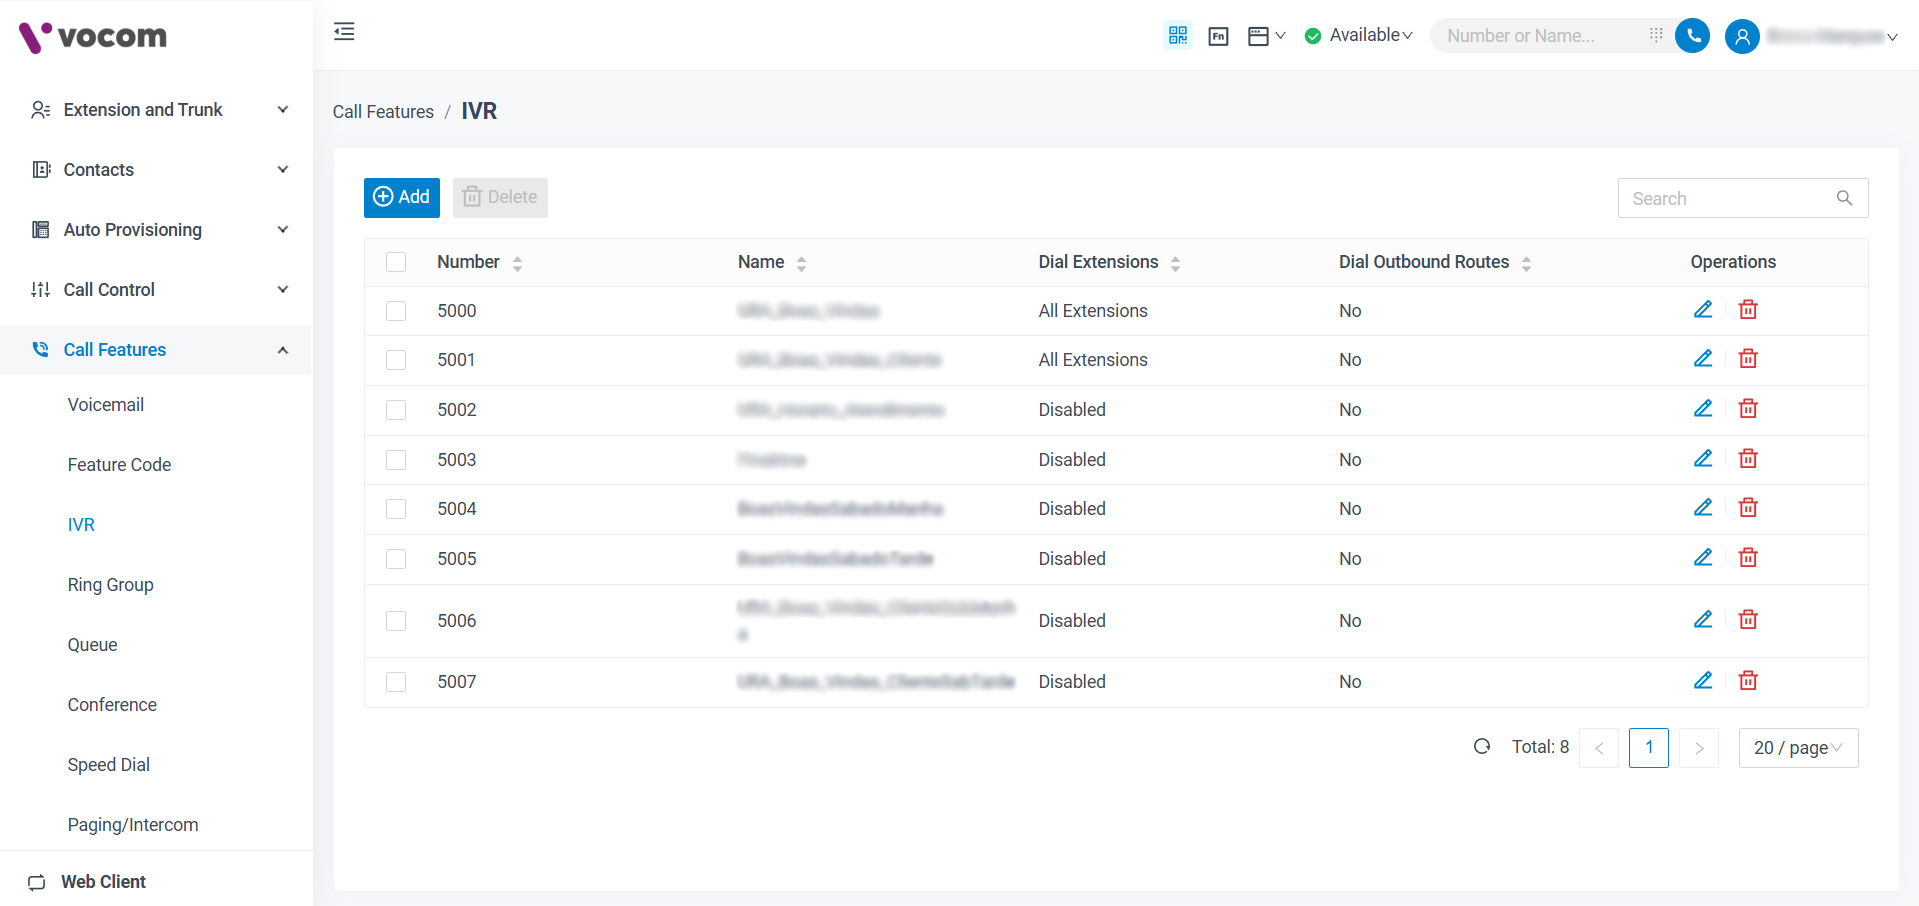The image size is (1919, 906).
Task: Open the 20 / page size dropdown
Action: pyautogui.click(x=1797, y=748)
